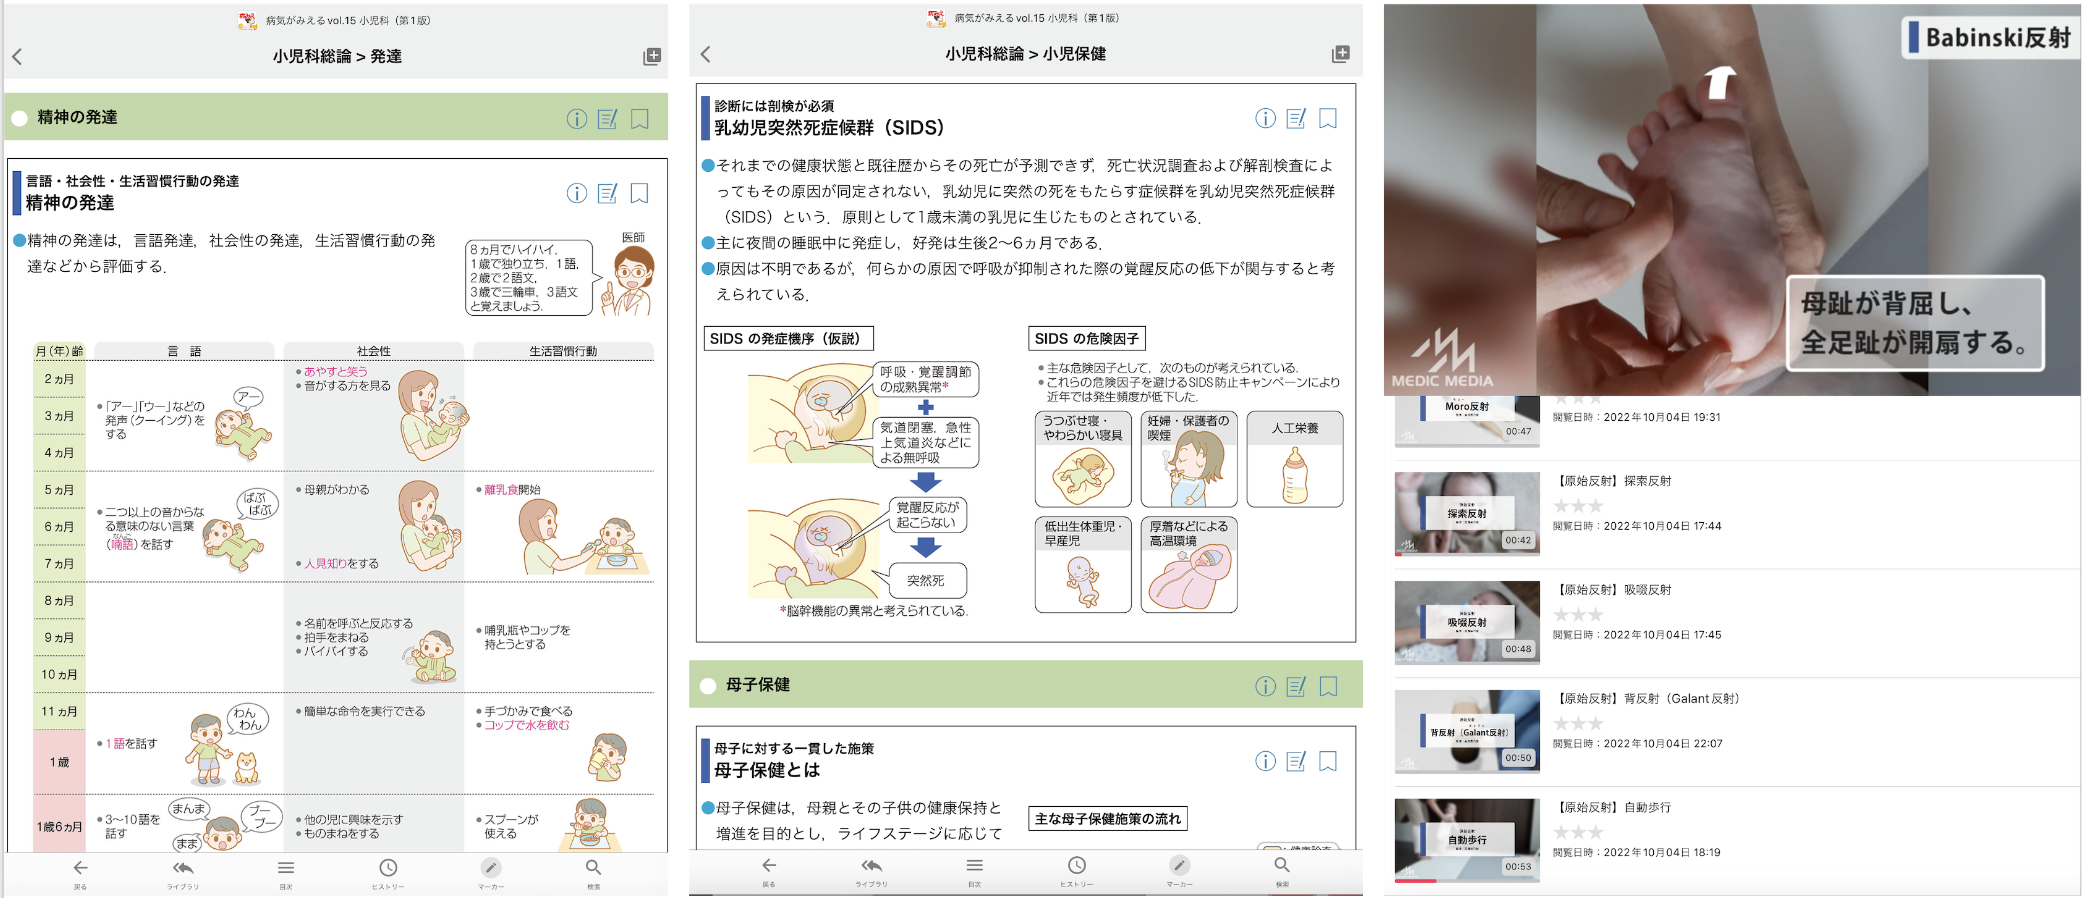Viewport: 2092px width, 898px height.
Task: Open SIDS の危険因子 figure label
Action: pyautogui.click(x=1087, y=339)
